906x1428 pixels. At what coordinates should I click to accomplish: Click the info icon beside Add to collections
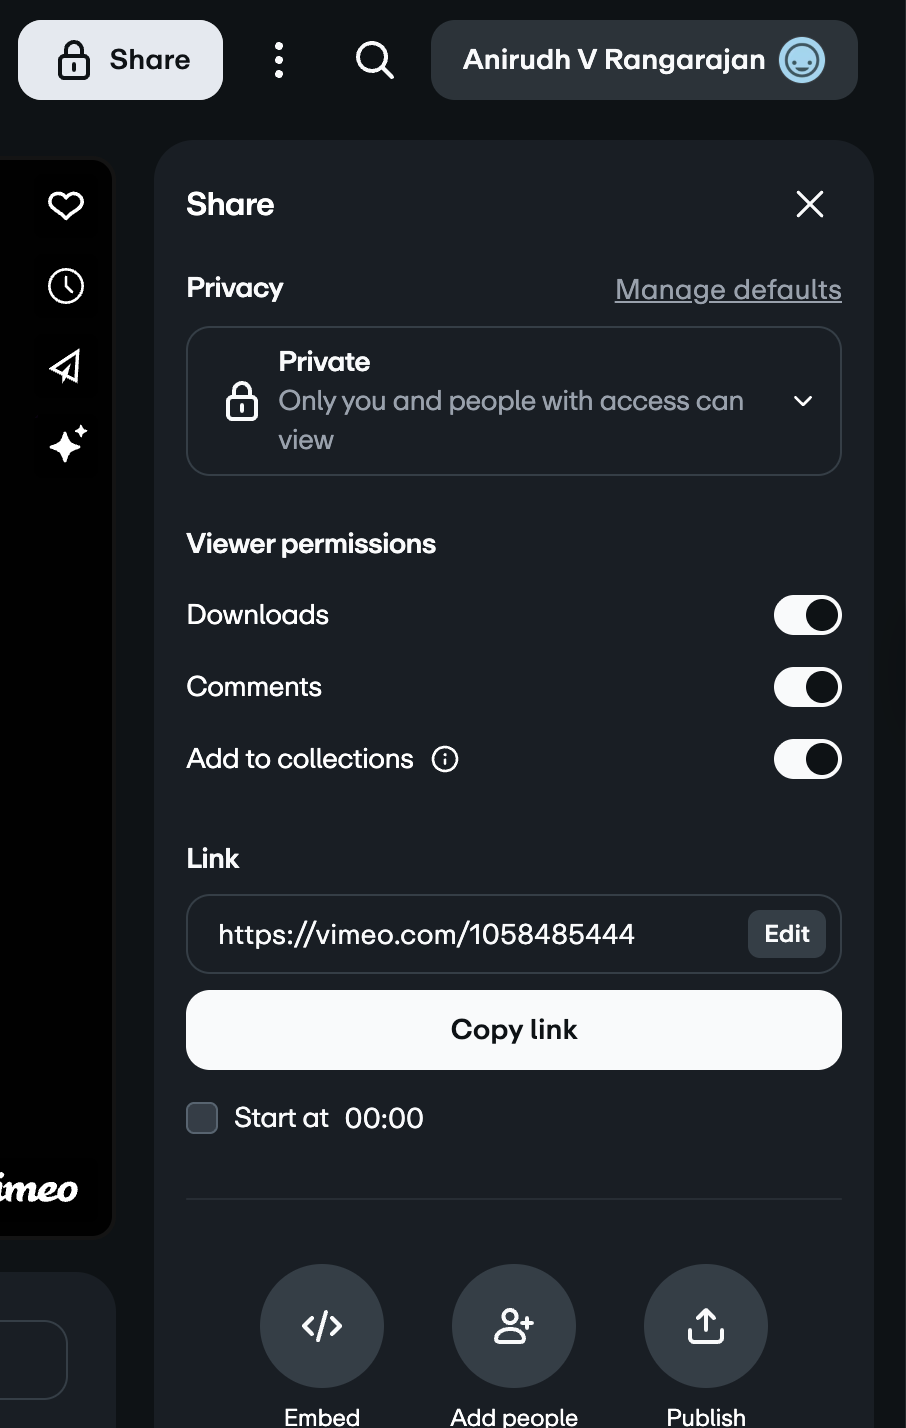(446, 759)
